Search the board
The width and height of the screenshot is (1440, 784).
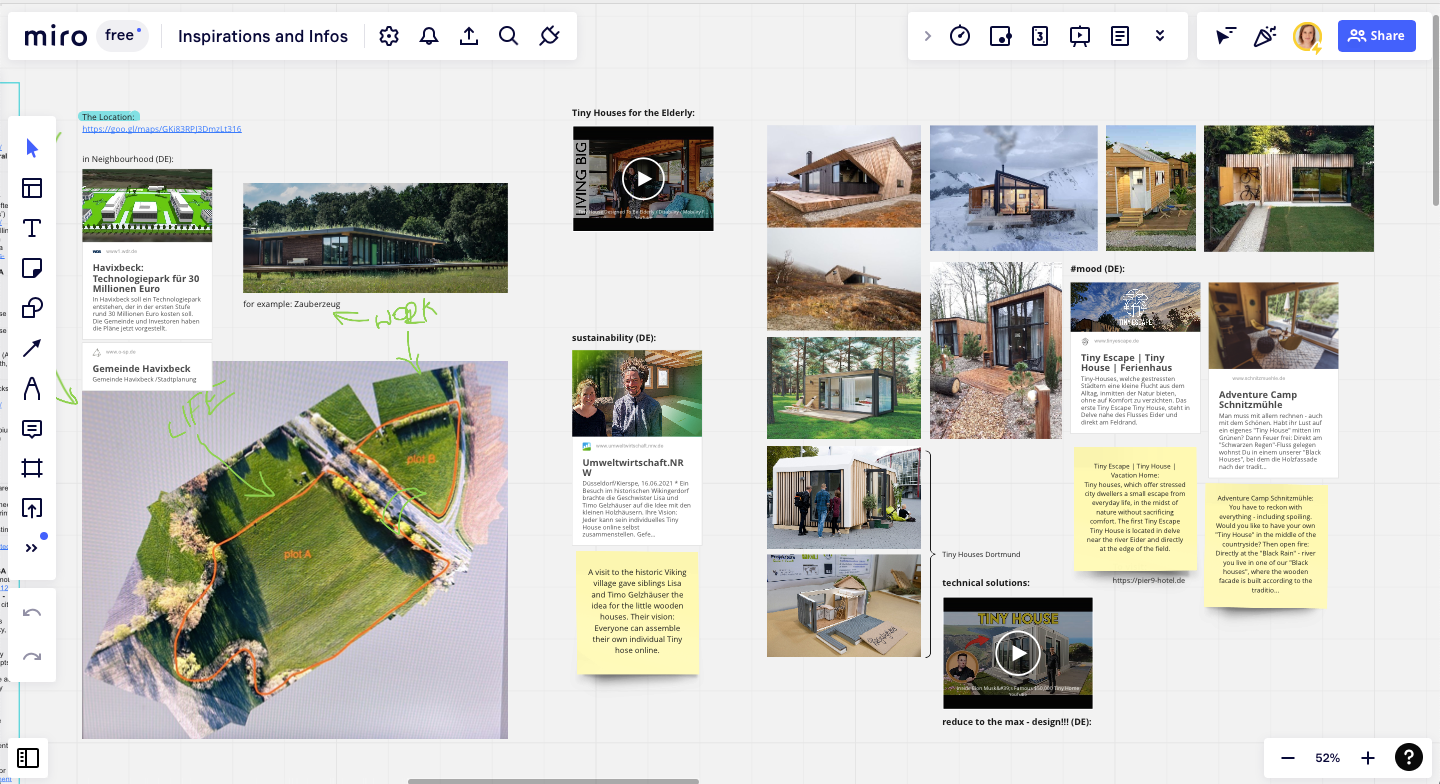pyautogui.click(x=508, y=36)
